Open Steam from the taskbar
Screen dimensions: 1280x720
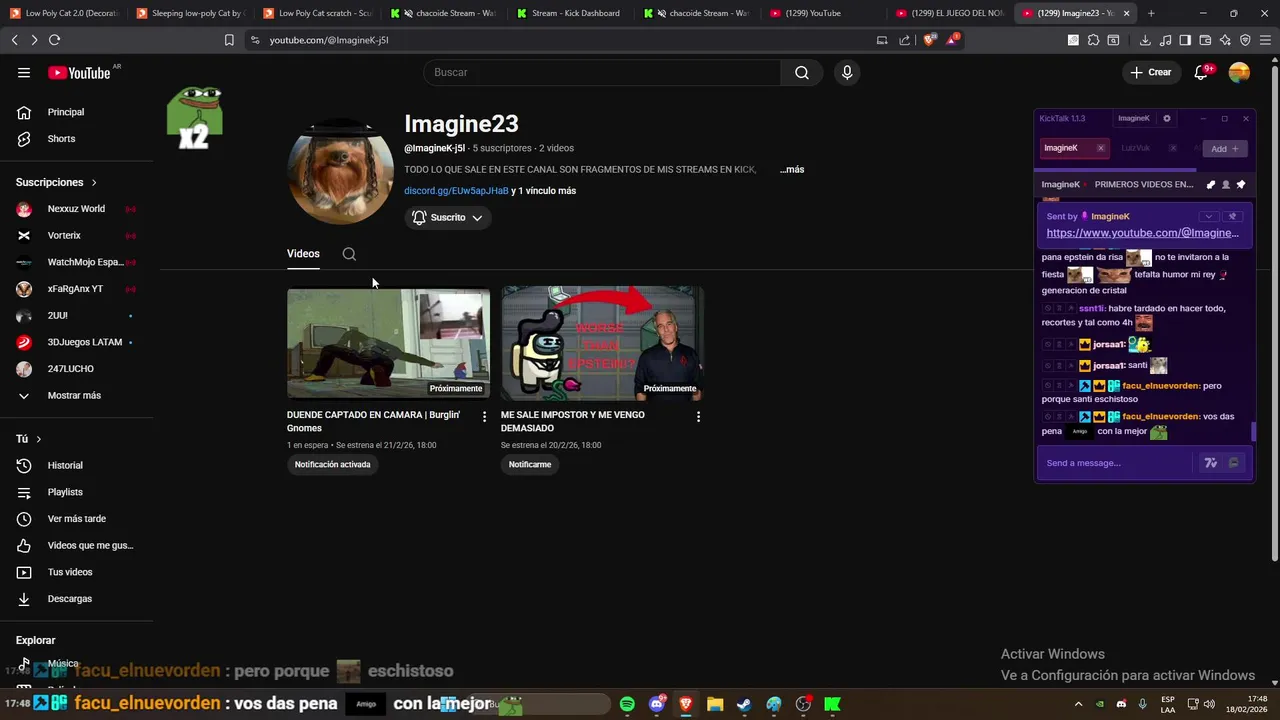tap(744, 704)
